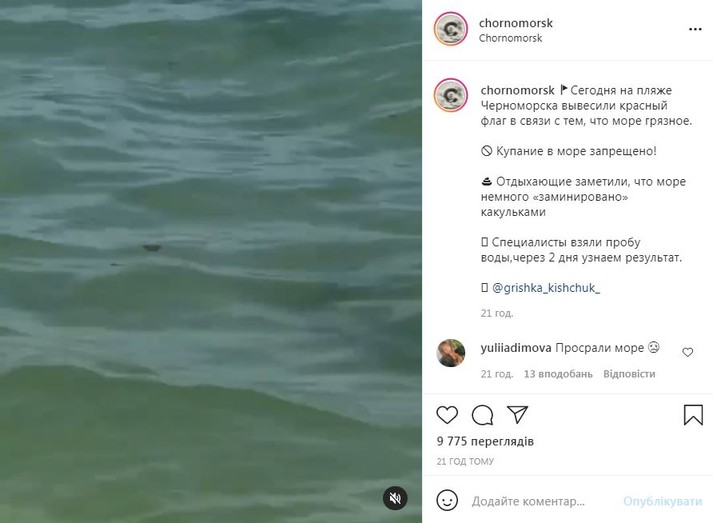Click the Chornomorsk location link

(x=510, y=38)
